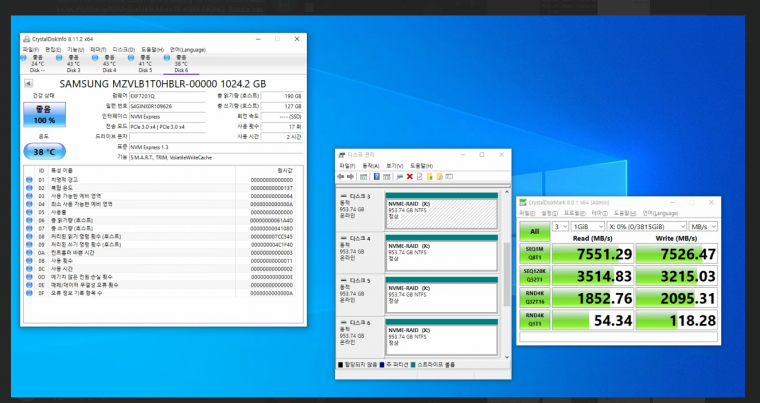
Task: Click the empty comment field below CrystalDiskMark results
Action: (618, 337)
